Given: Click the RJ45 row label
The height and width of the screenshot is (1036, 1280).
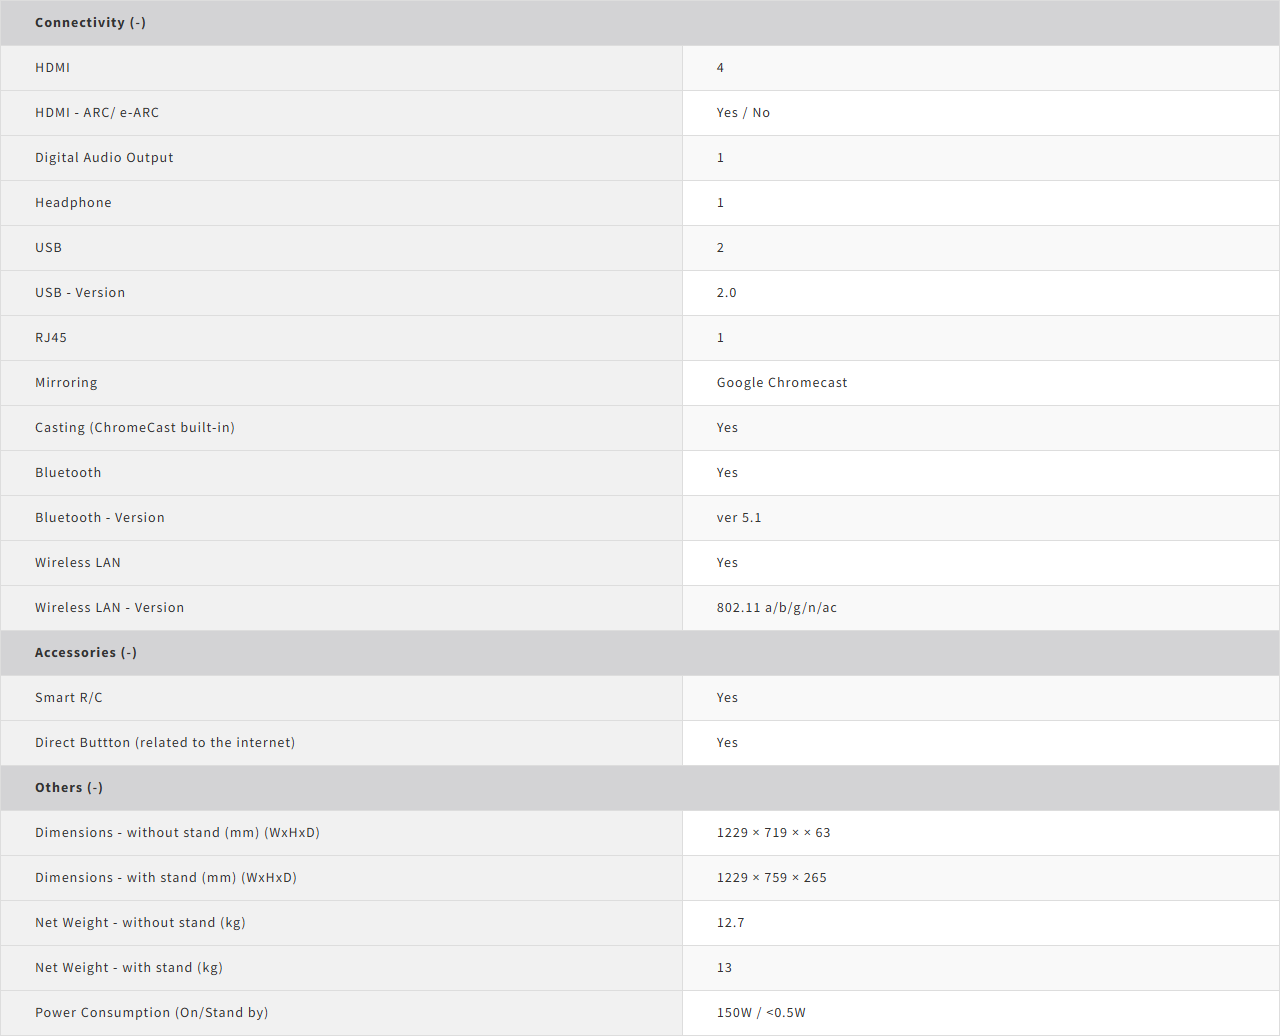Looking at the screenshot, I should pyautogui.click(x=51, y=337).
